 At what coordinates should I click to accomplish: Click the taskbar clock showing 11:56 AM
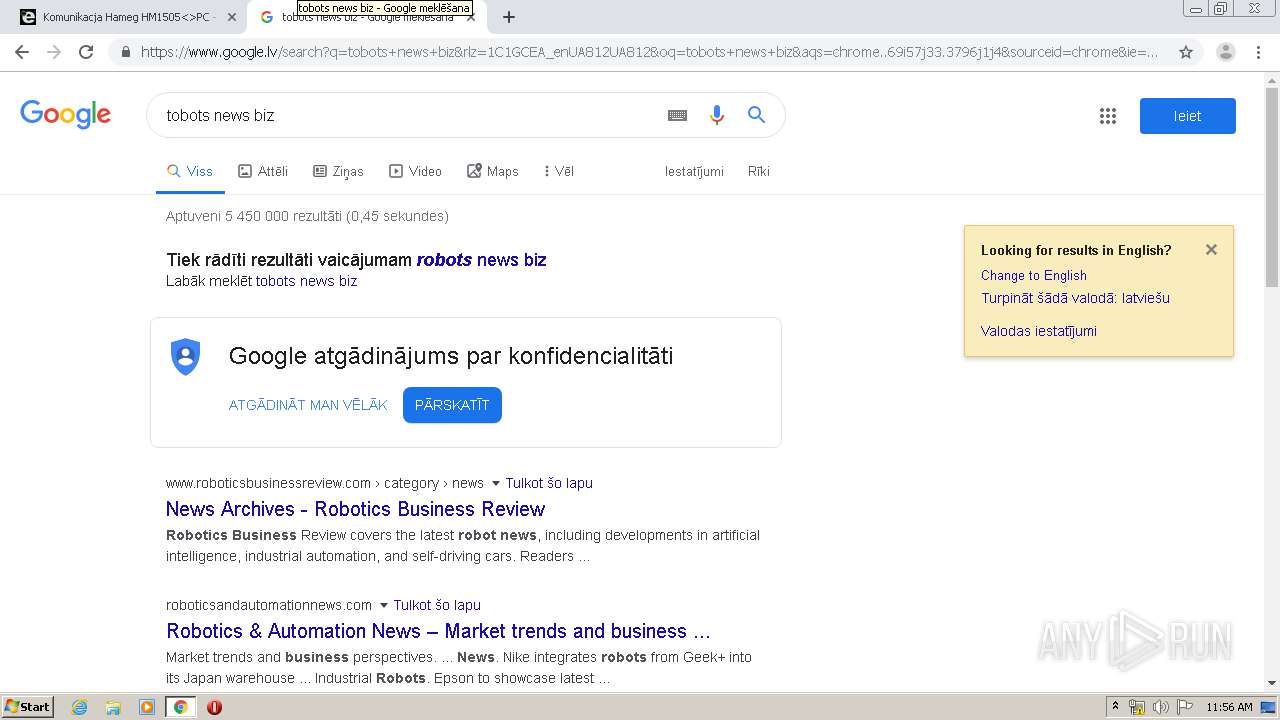click(x=1229, y=707)
